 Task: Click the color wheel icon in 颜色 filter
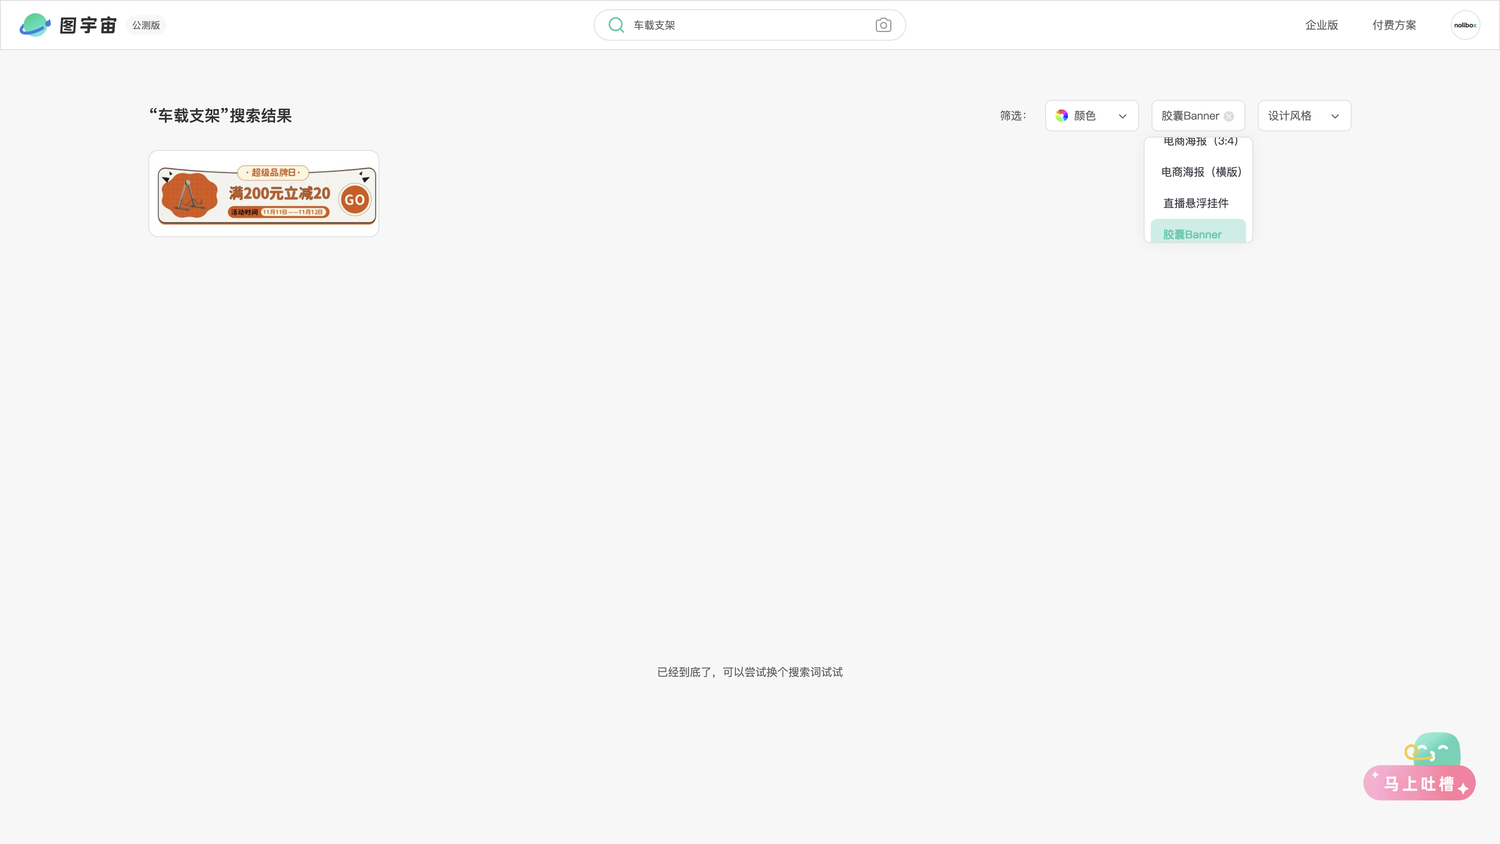[1062, 116]
